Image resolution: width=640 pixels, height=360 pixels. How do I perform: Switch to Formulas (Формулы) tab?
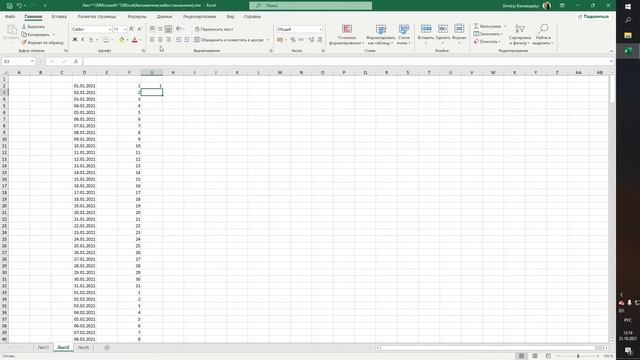pyautogui.click(x=137, y=17)
